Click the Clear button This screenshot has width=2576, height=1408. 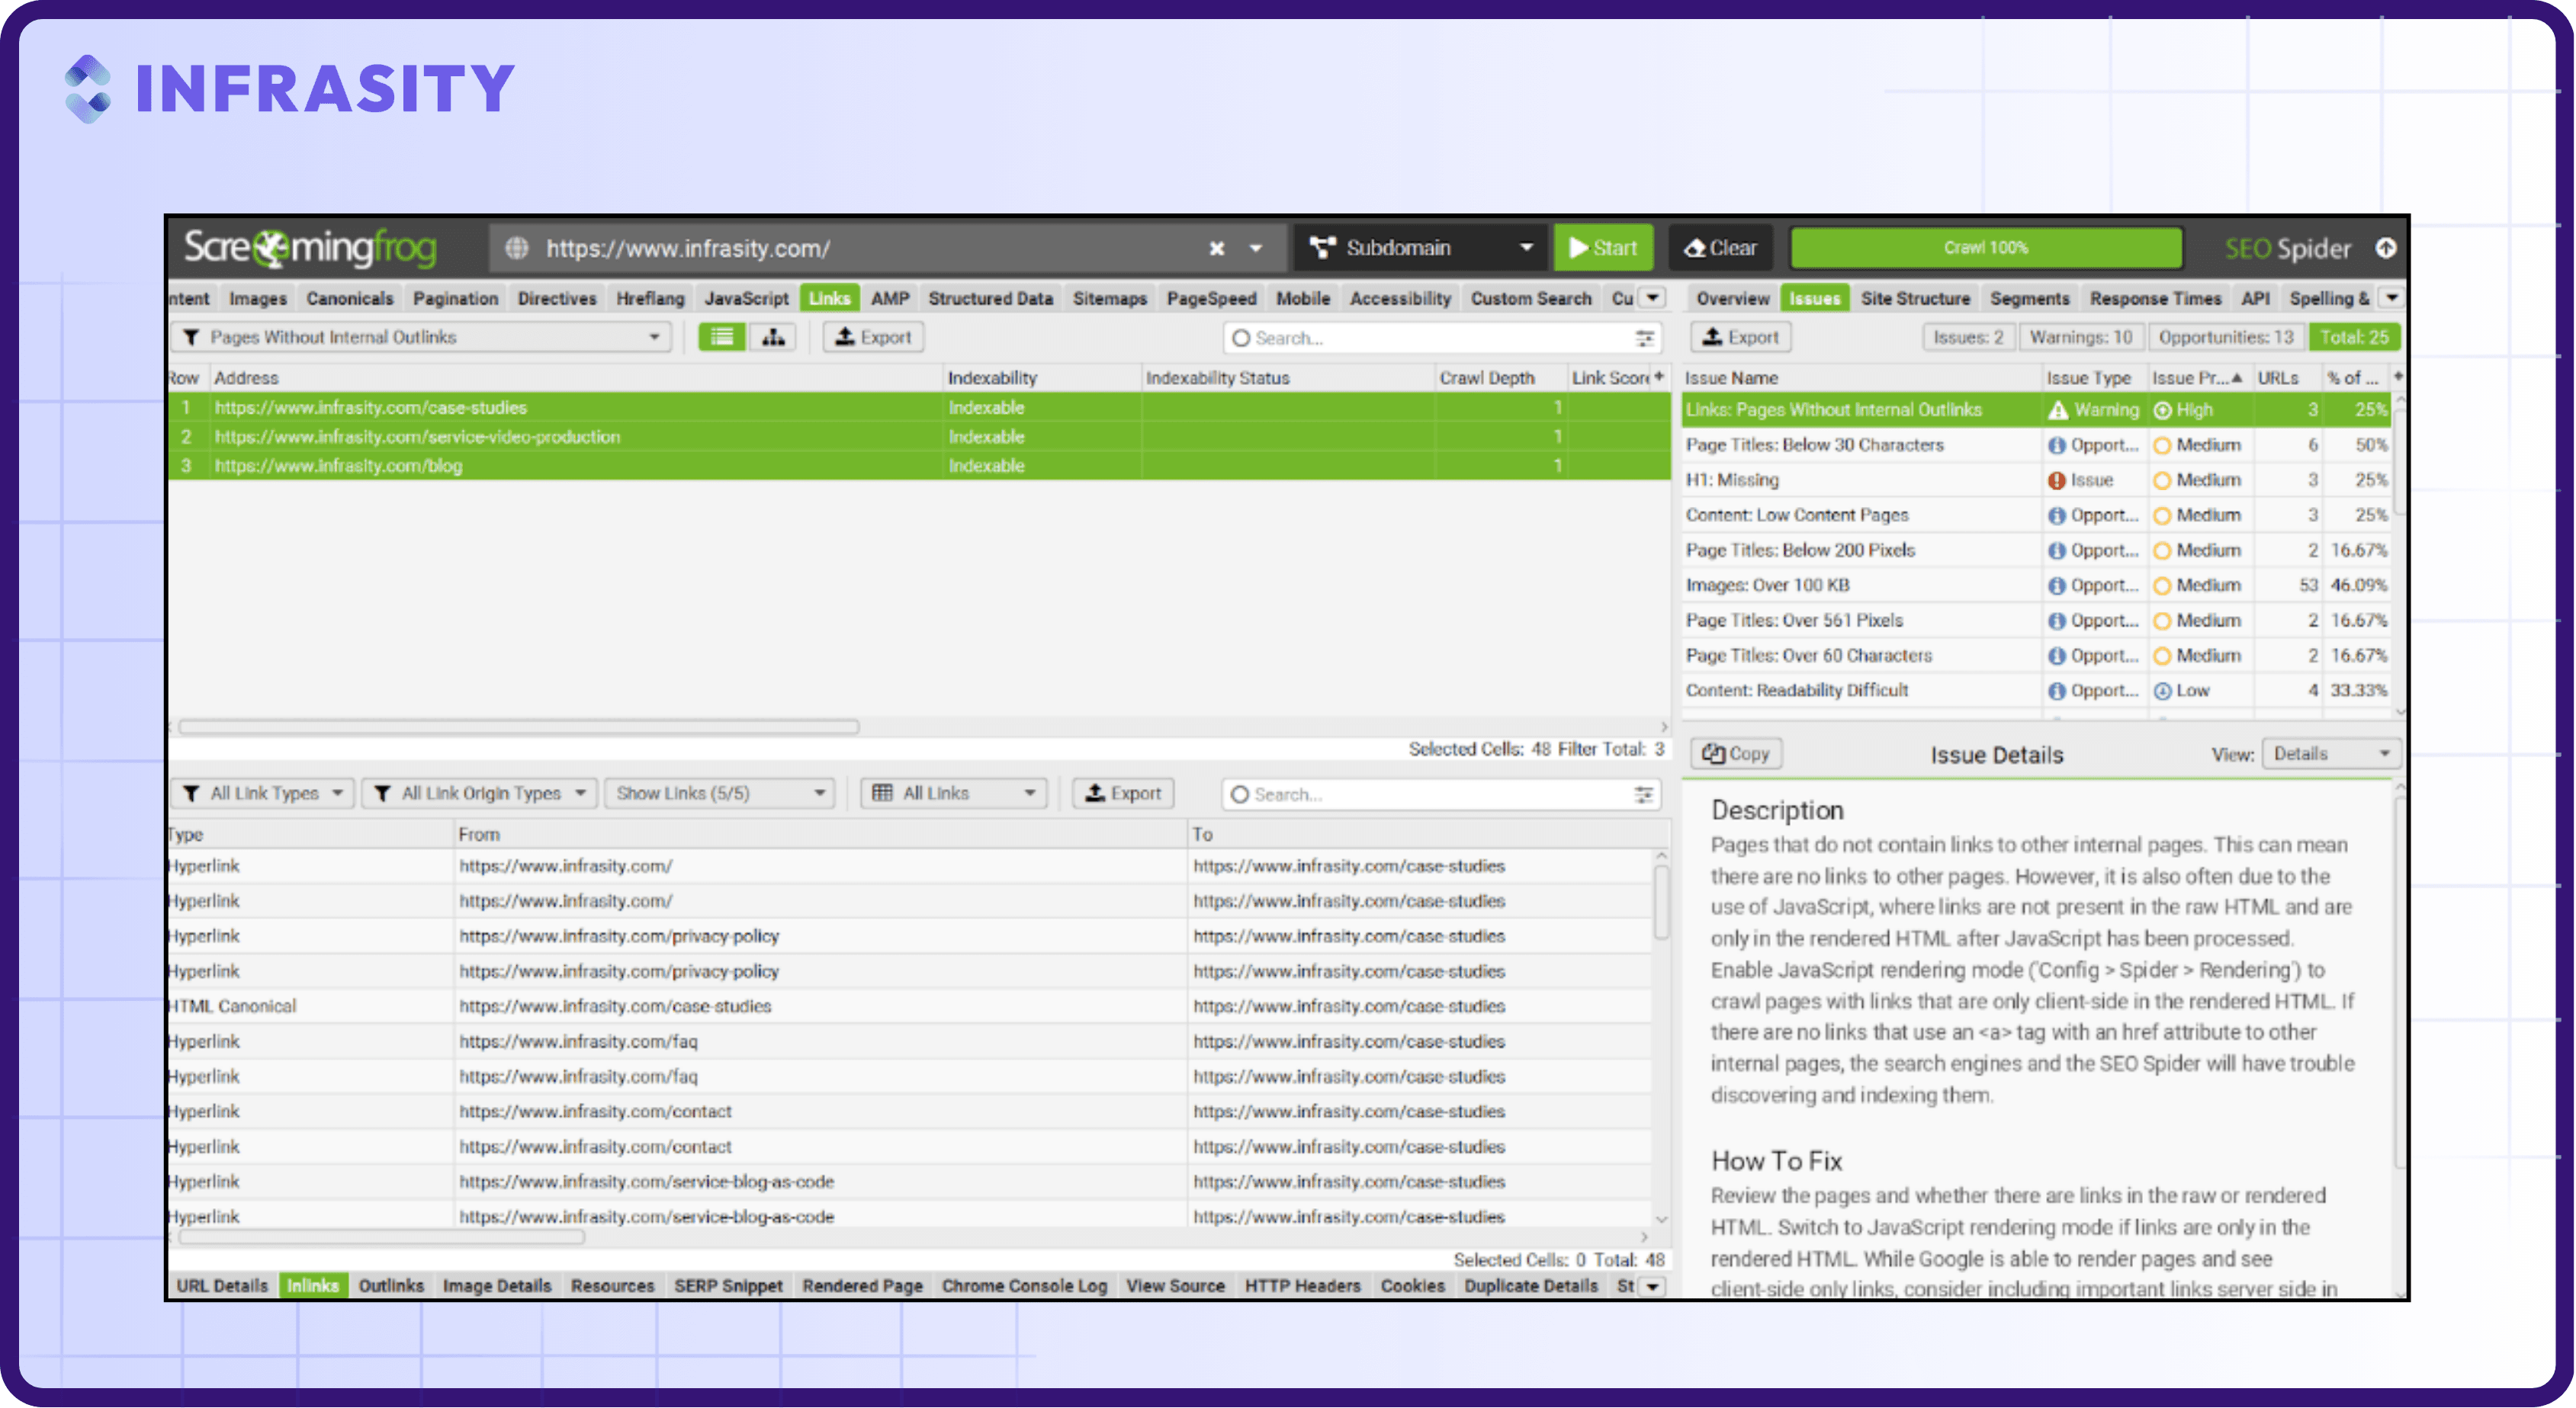(1720, 248)
